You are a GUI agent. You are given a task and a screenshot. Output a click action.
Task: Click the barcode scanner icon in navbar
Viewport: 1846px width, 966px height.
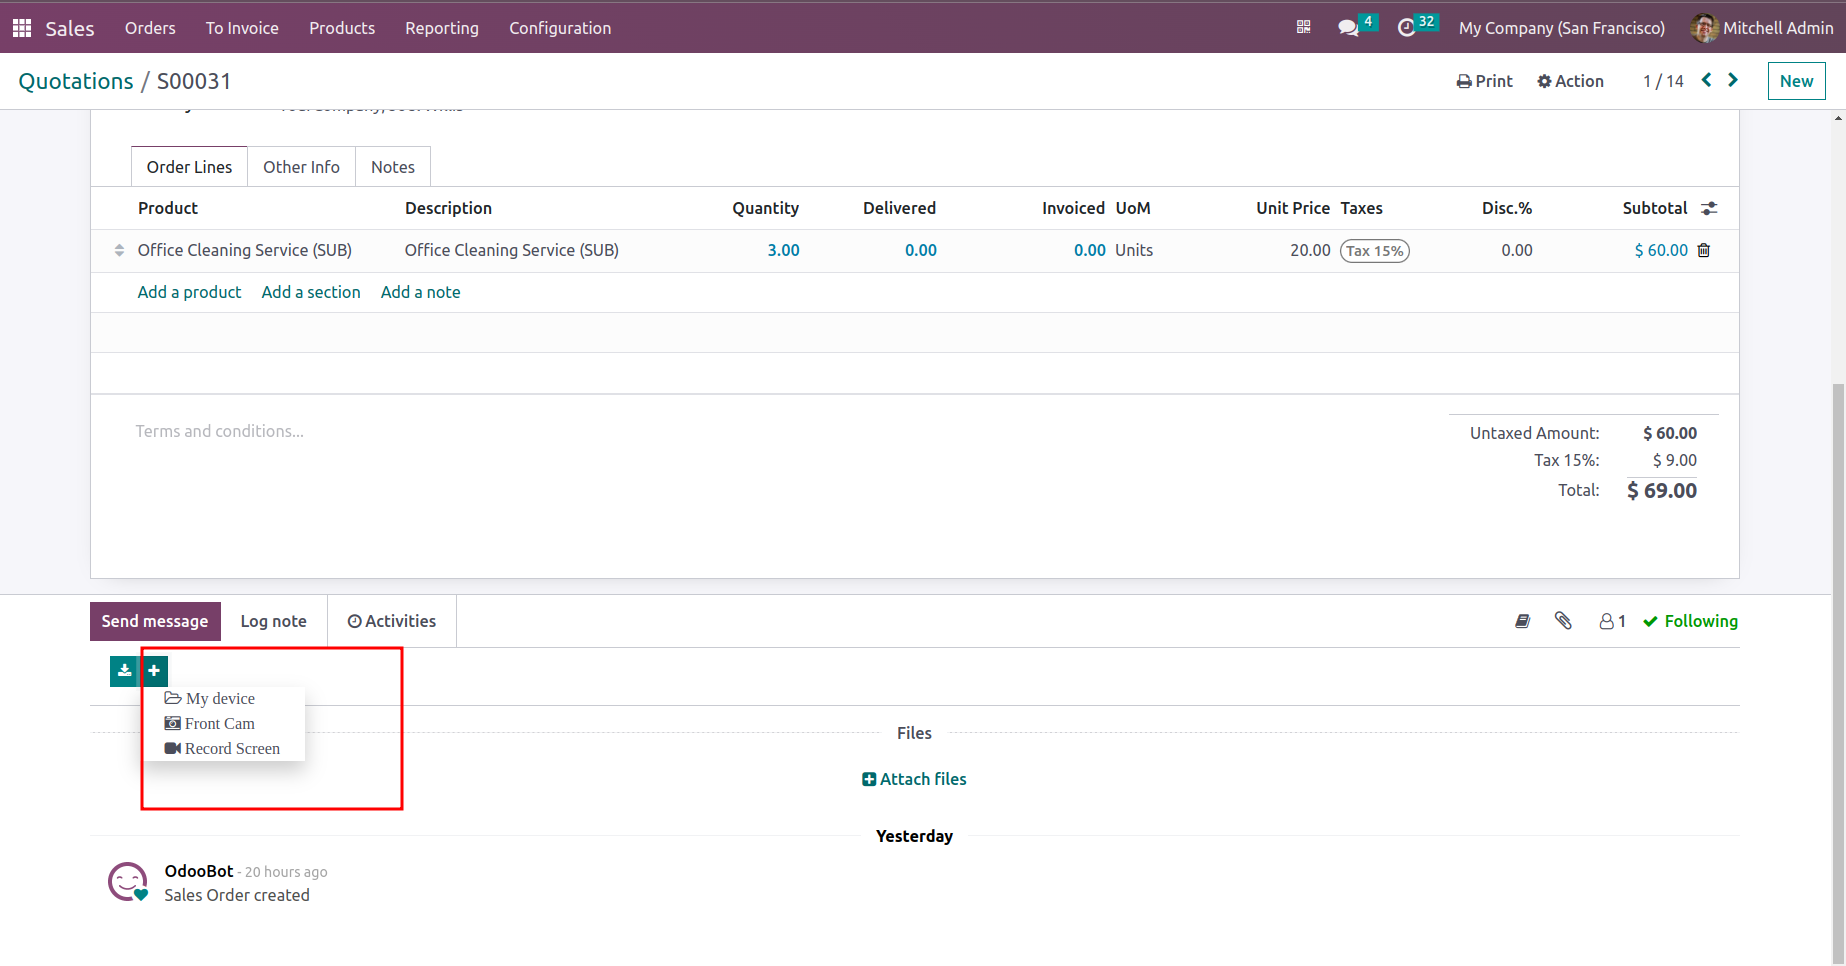(1303, 28)
